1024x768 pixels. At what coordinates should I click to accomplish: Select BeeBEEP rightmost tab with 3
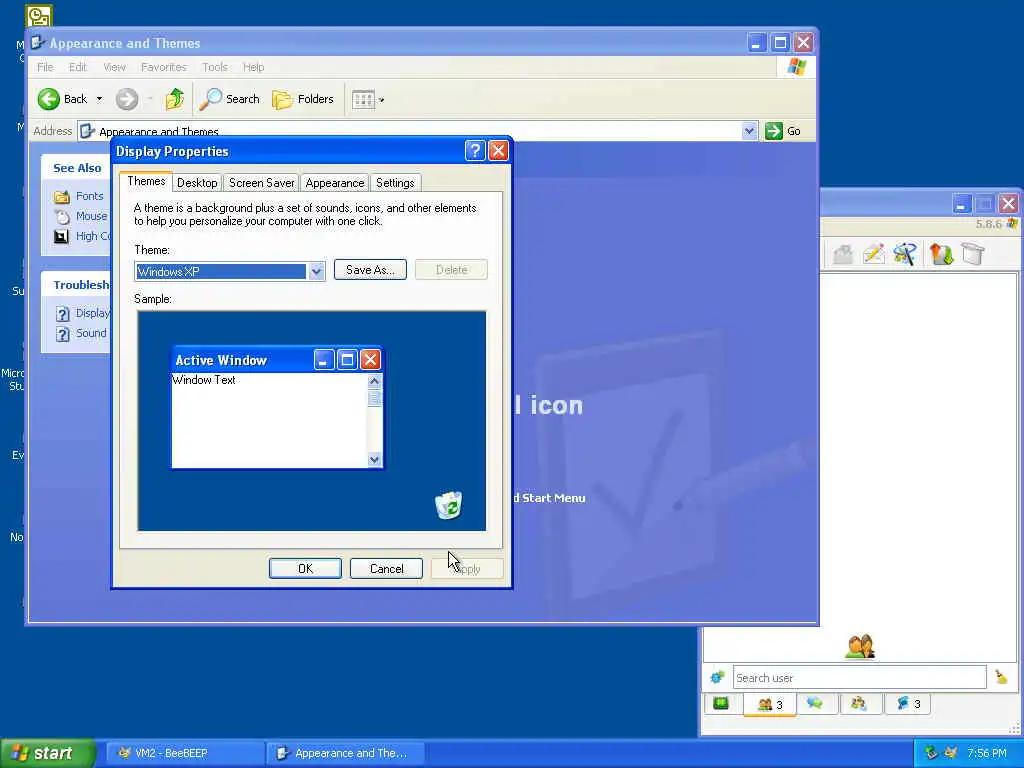907,703
